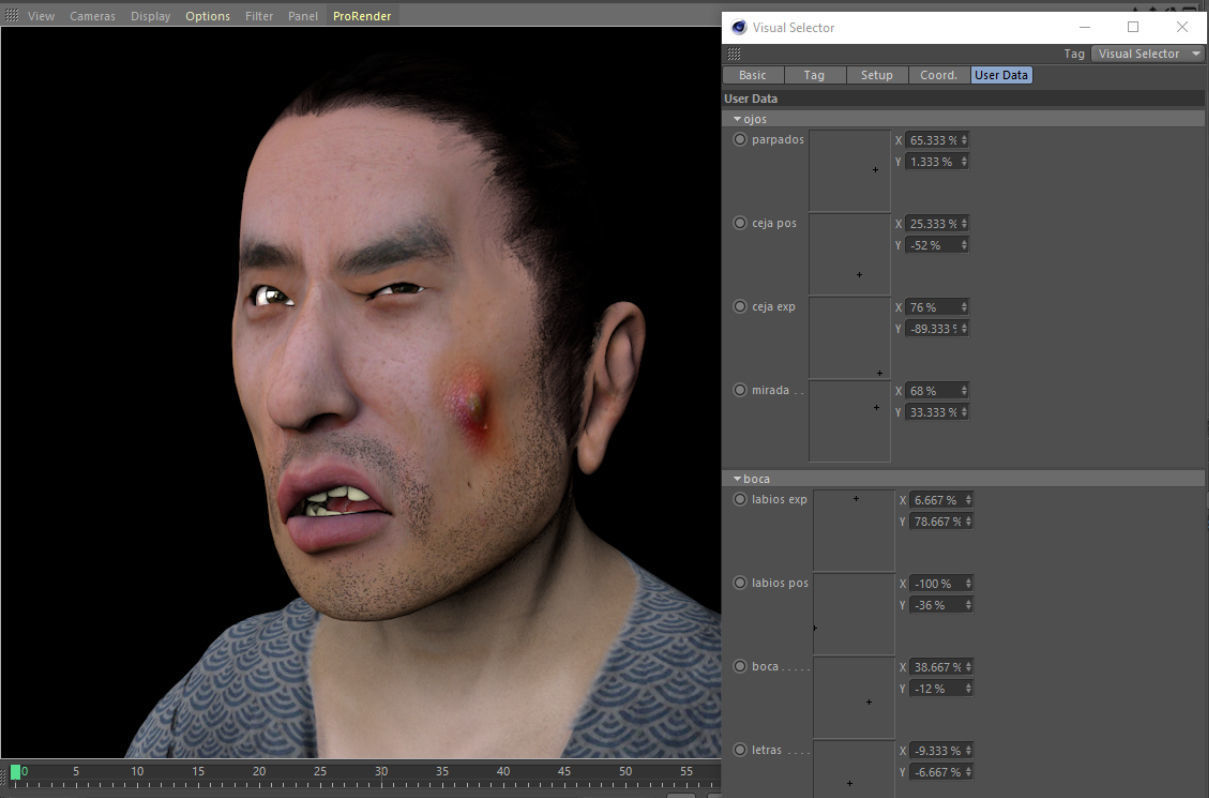
Task: Click inside the ceja exp 2D pad
Action: click(850, 338)
